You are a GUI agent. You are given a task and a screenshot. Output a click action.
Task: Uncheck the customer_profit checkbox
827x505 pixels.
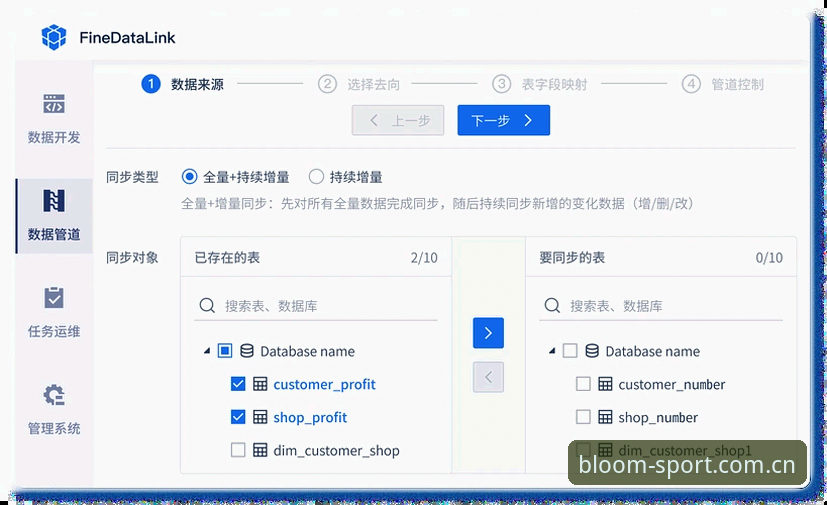(238, 384)
